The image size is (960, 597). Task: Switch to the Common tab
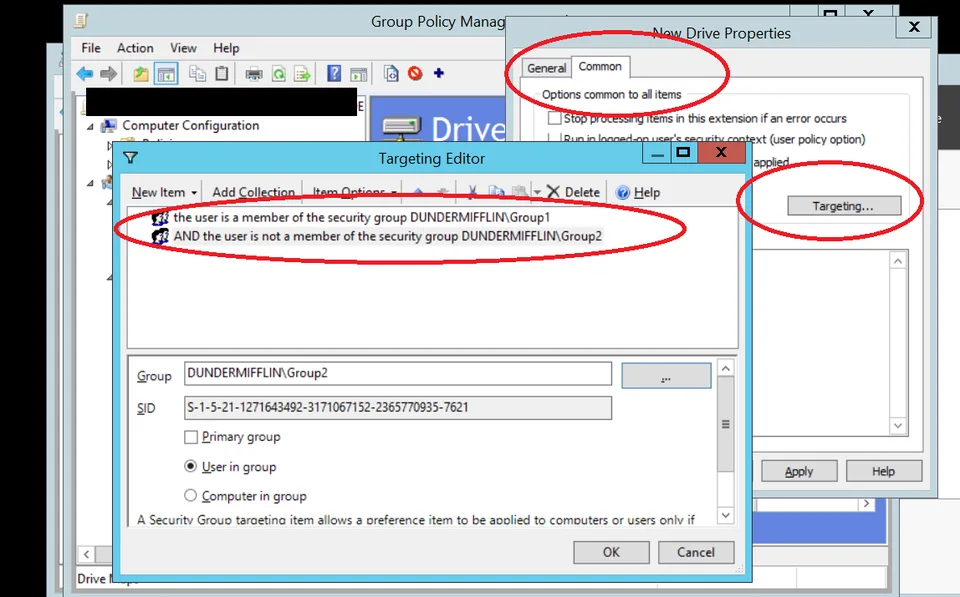coord(600,66)
